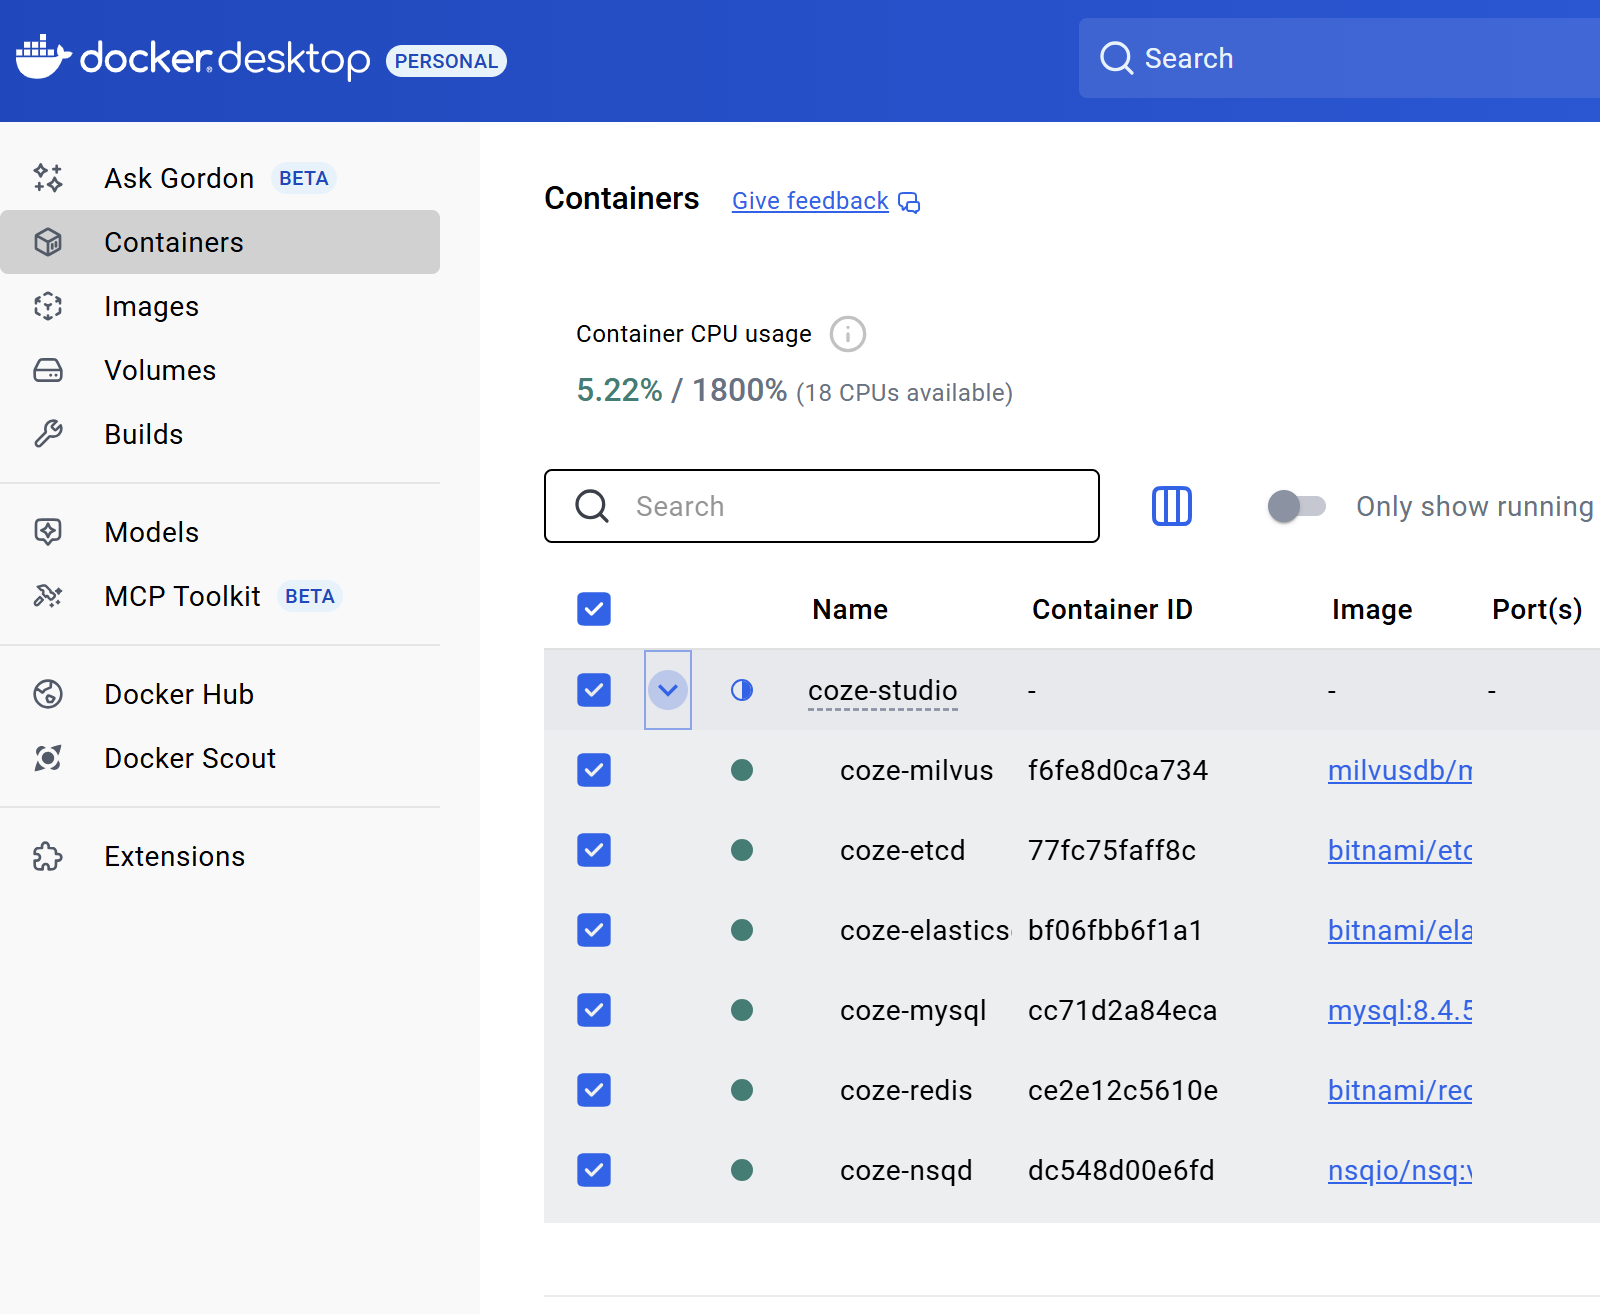
Task: Open the bitnami/elasticsearch image link
Action: [x=1400, y=930]
